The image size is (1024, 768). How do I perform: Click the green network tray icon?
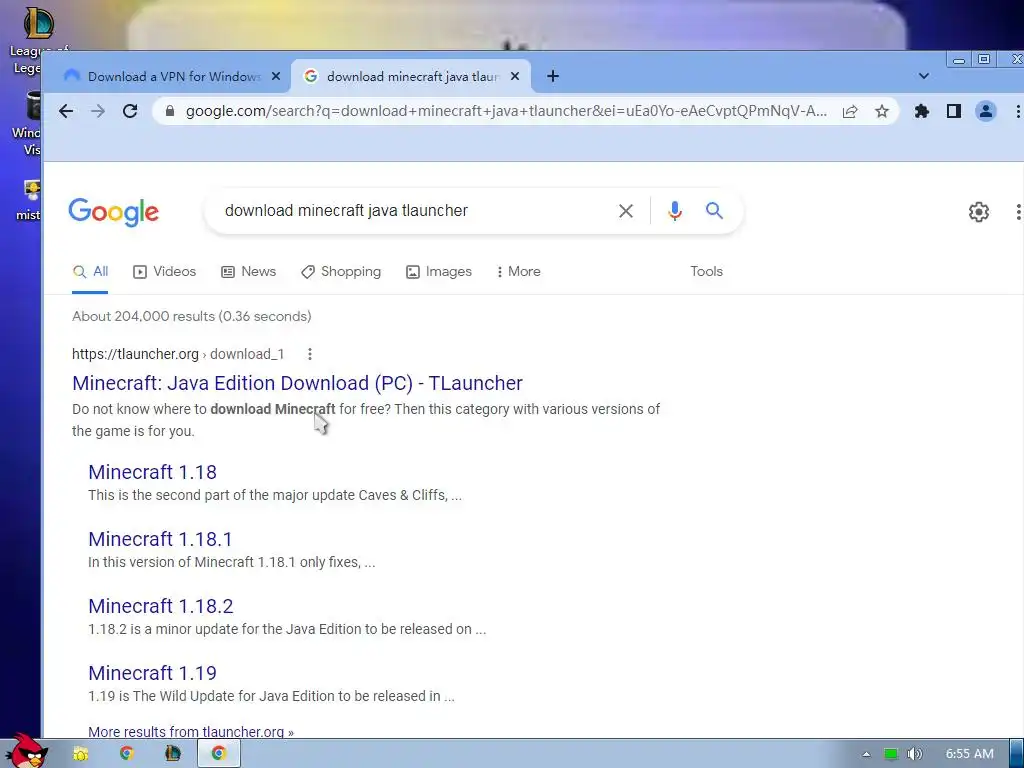tap(891, 754)
